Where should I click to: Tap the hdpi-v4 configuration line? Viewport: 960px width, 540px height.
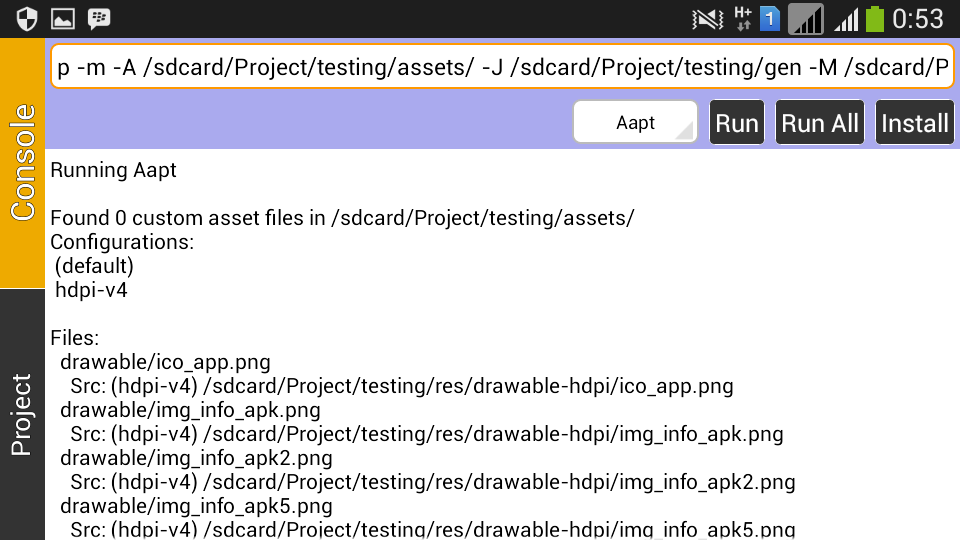point(92,290)
